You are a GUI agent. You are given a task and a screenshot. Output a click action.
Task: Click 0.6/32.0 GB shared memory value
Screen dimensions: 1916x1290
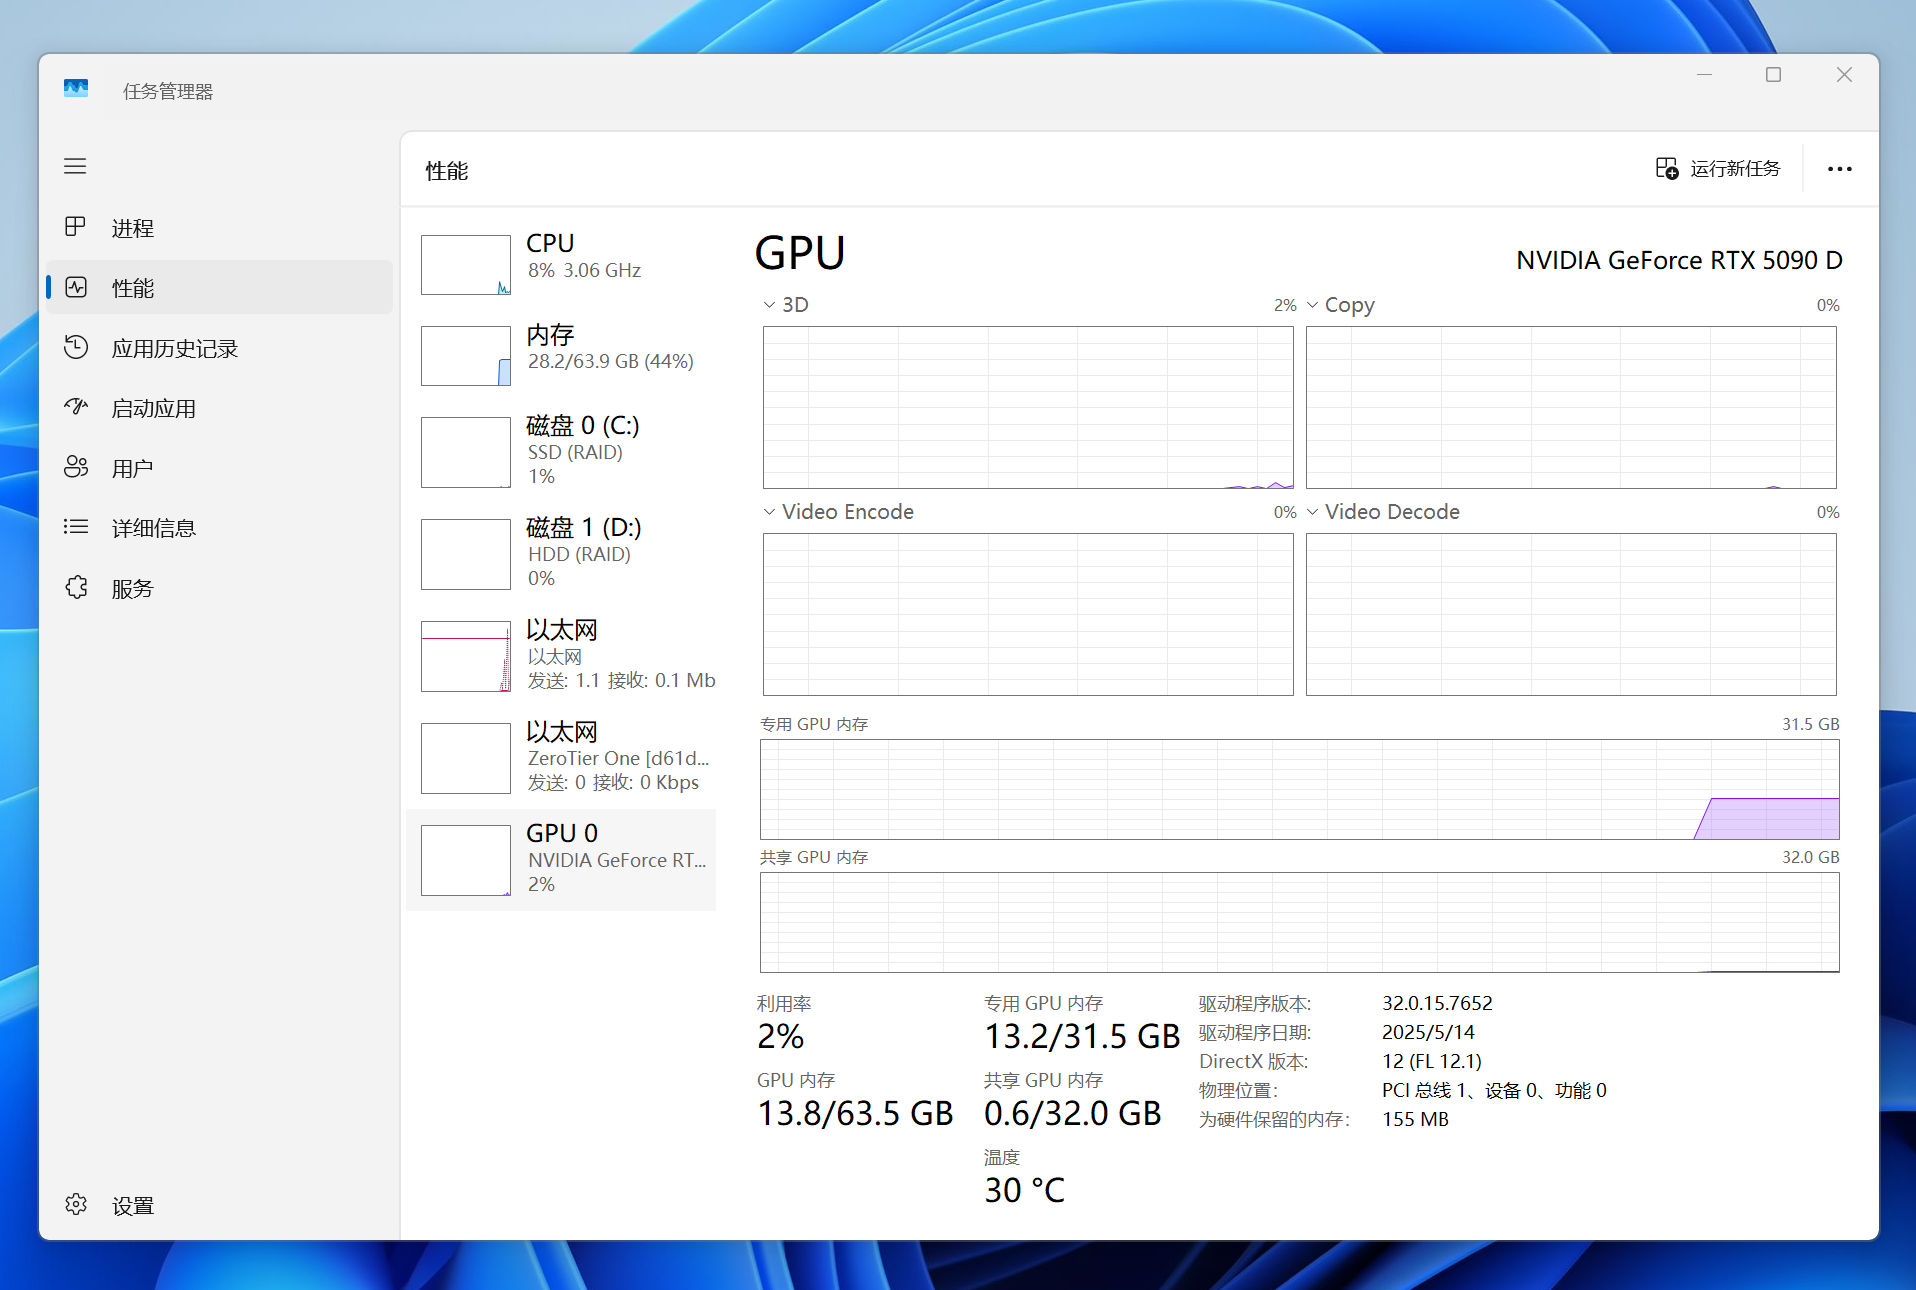coord(1073,1113)
